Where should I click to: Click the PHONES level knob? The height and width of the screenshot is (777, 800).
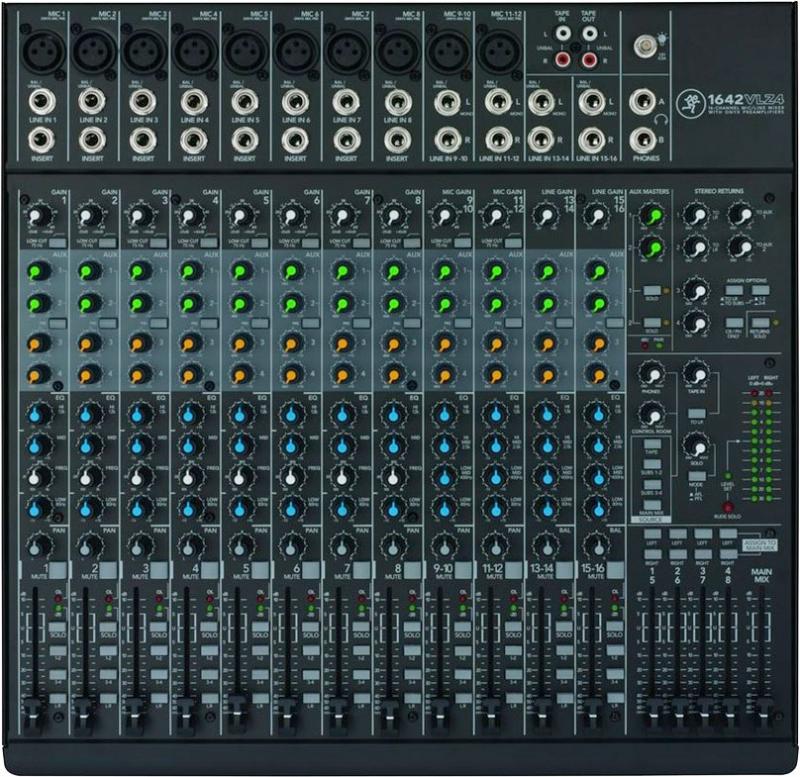[x=651, y=377]
